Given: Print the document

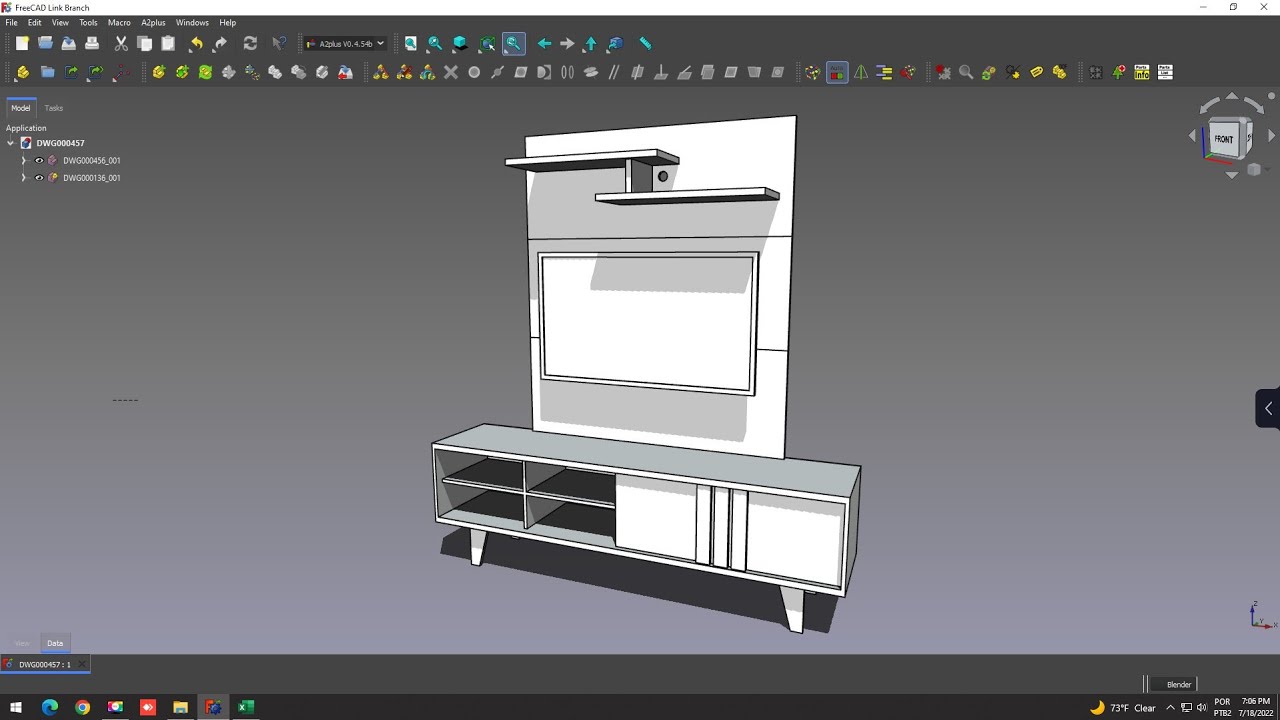Looking at the screenshot, I should pyautogui.click(x=92, y=43).
